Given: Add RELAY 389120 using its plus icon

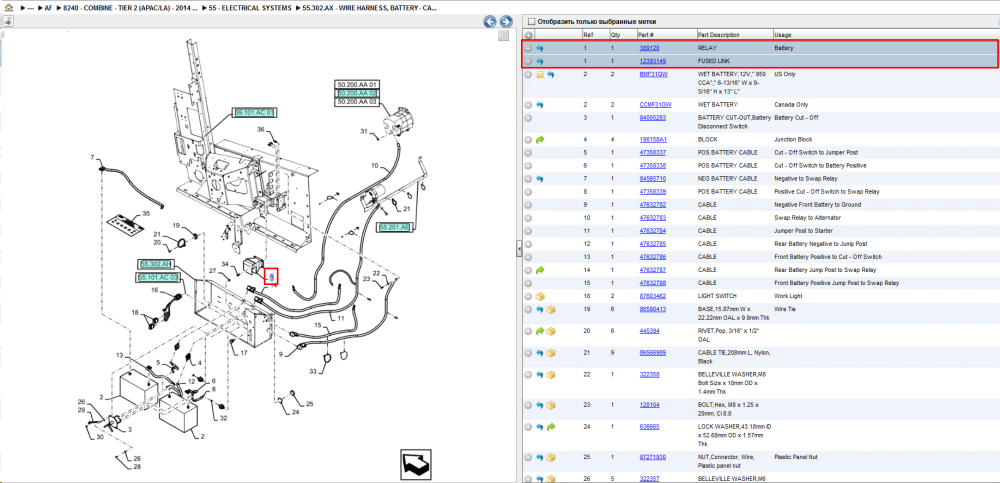Looking at the screenshot, I should click(x=528, y=48).
